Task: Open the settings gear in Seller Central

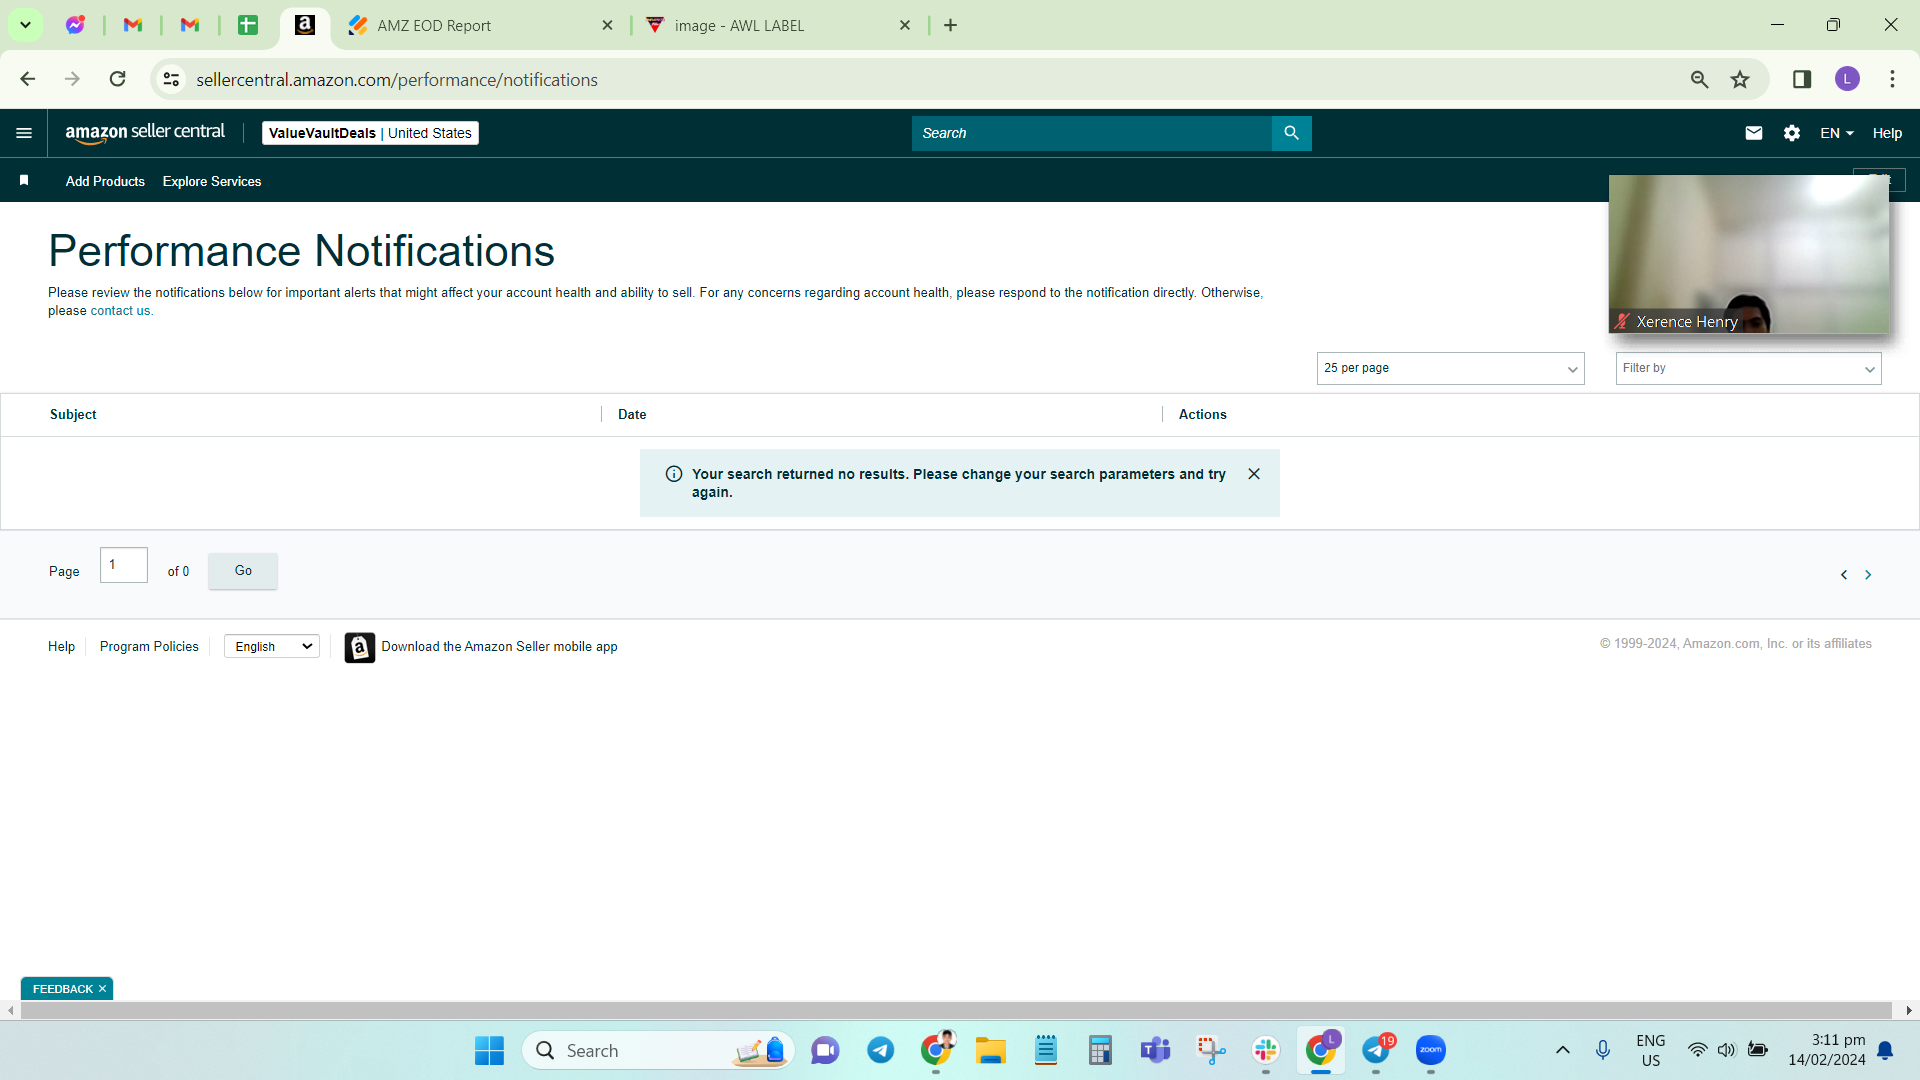Action: (x=1792, y=133)
